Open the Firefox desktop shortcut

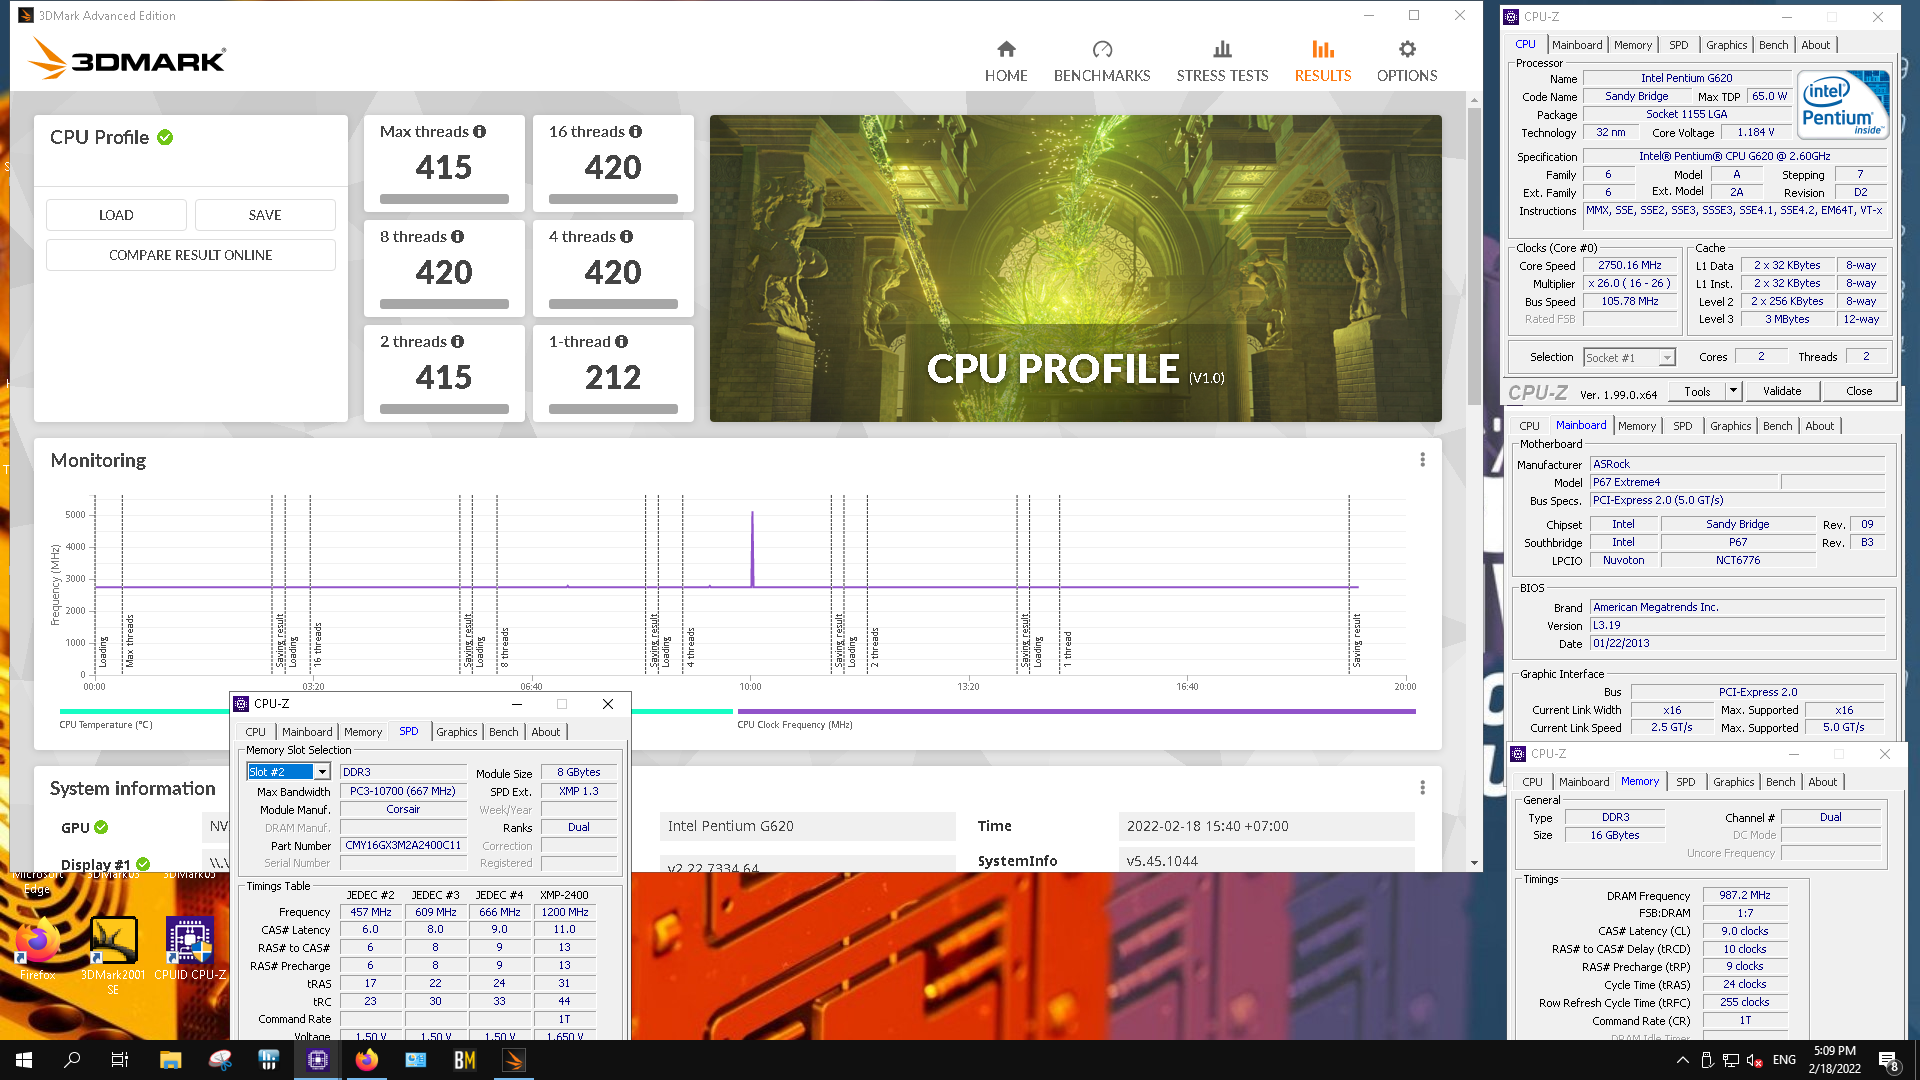tap(38, 948)
